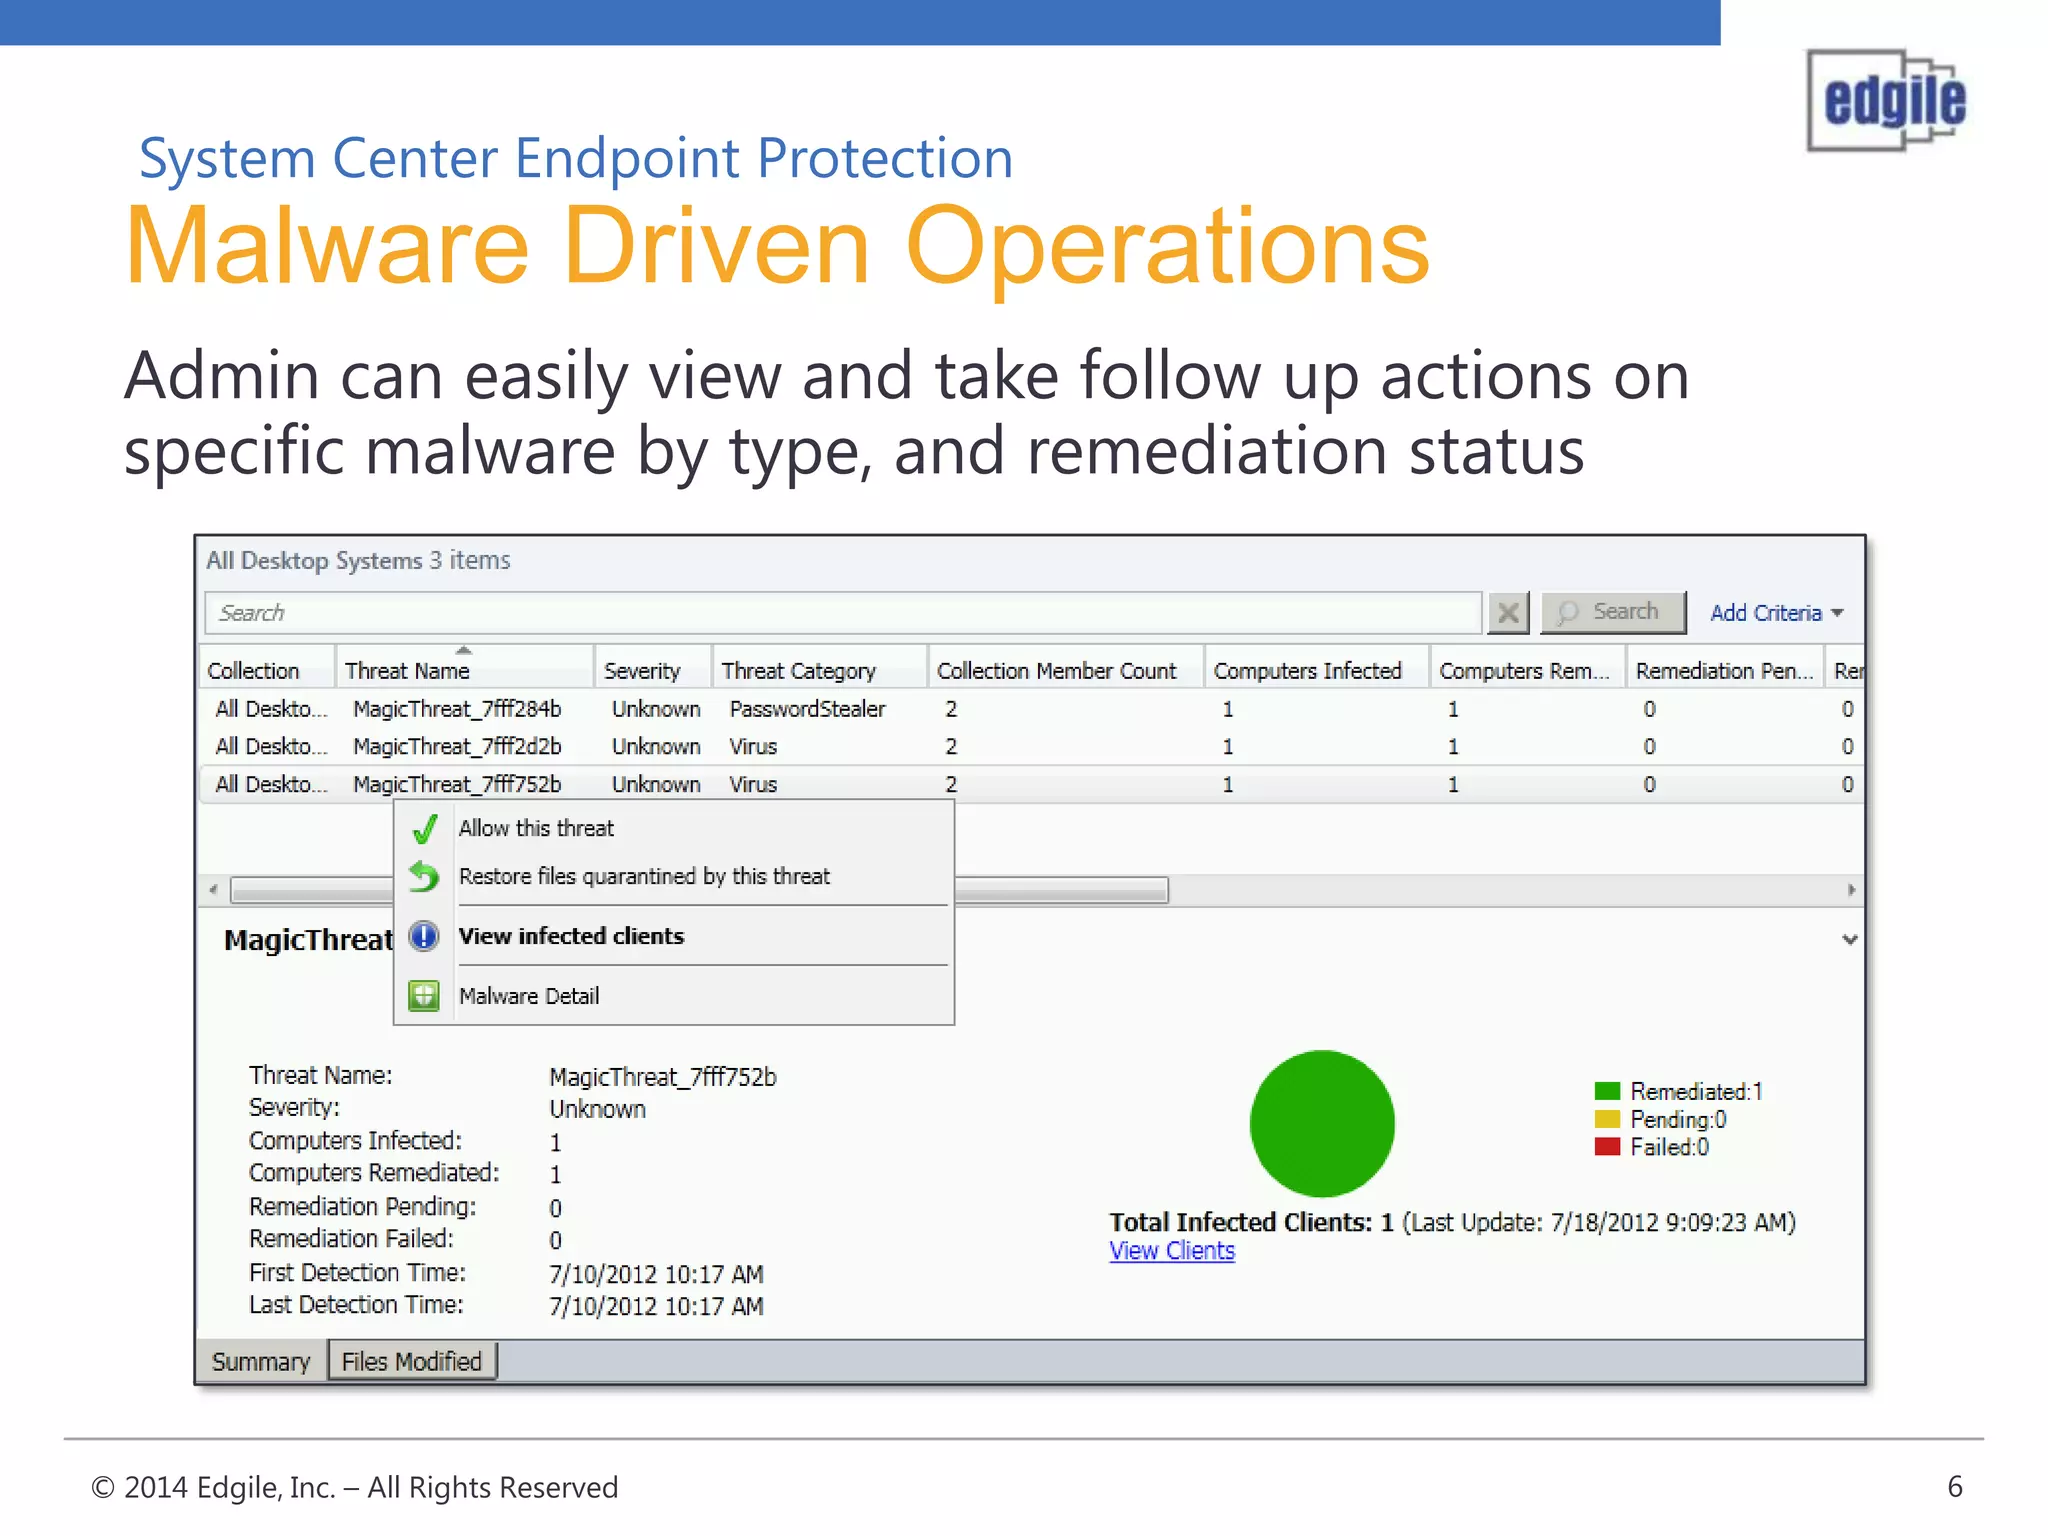Click the Edgile logo
Viewport: 2048px width, 1536px height.
1888,100
